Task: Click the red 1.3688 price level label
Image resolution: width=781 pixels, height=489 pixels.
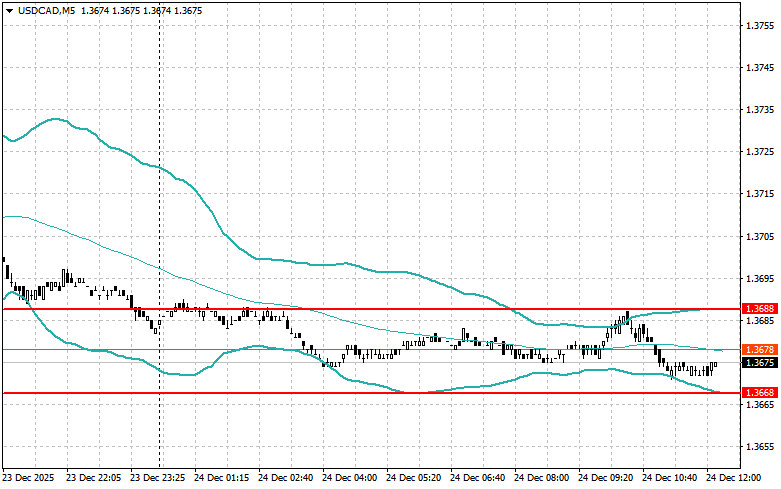Action: [x=760, y=309]
